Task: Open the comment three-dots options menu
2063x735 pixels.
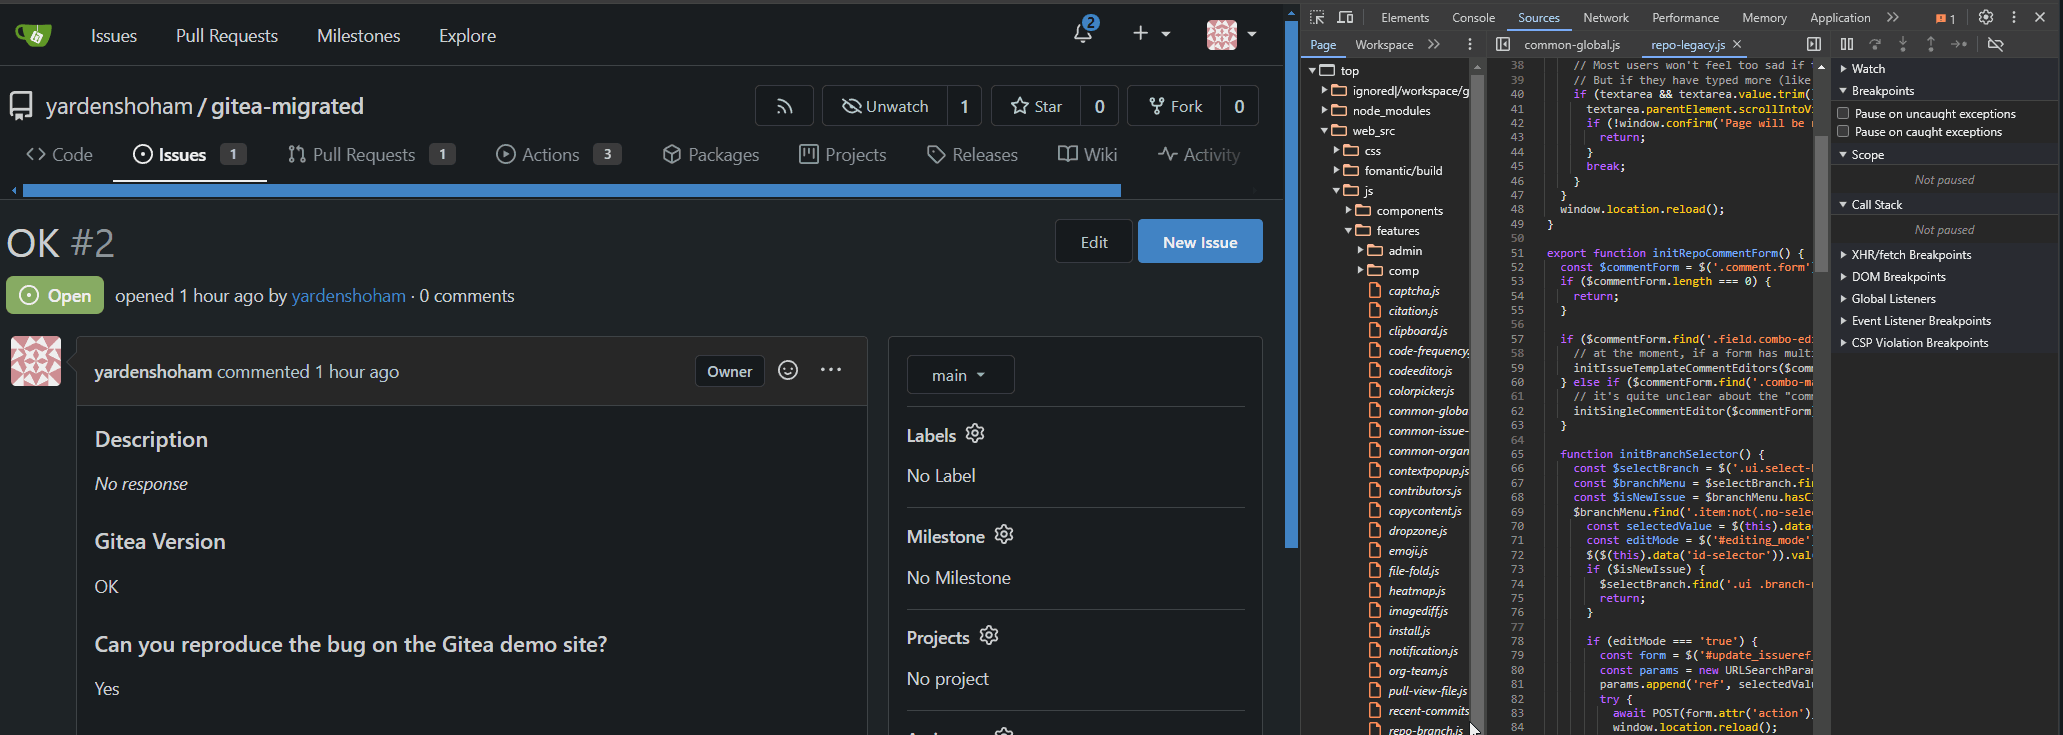Action: (831, 371)
